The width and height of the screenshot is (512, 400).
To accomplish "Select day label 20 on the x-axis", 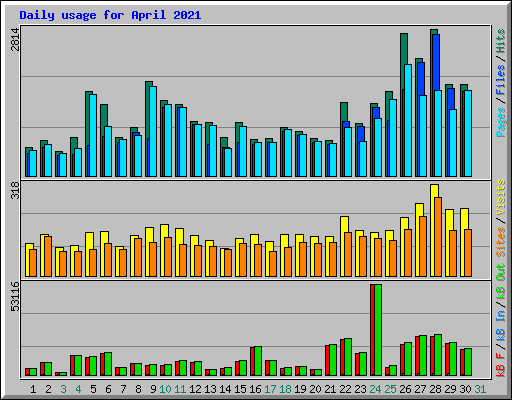I will coord(315,389).
